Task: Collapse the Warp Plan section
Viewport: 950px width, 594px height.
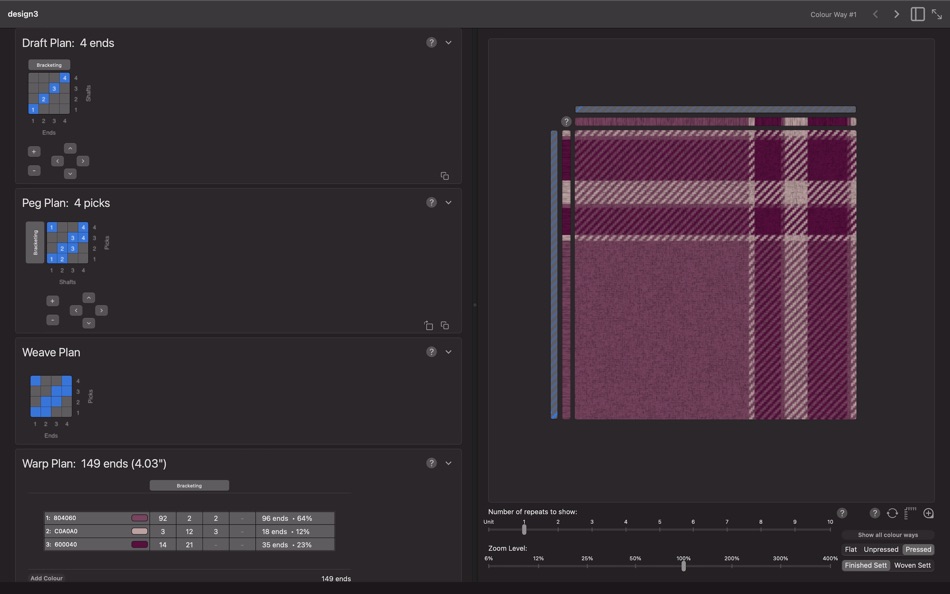Action: [448, 463]
